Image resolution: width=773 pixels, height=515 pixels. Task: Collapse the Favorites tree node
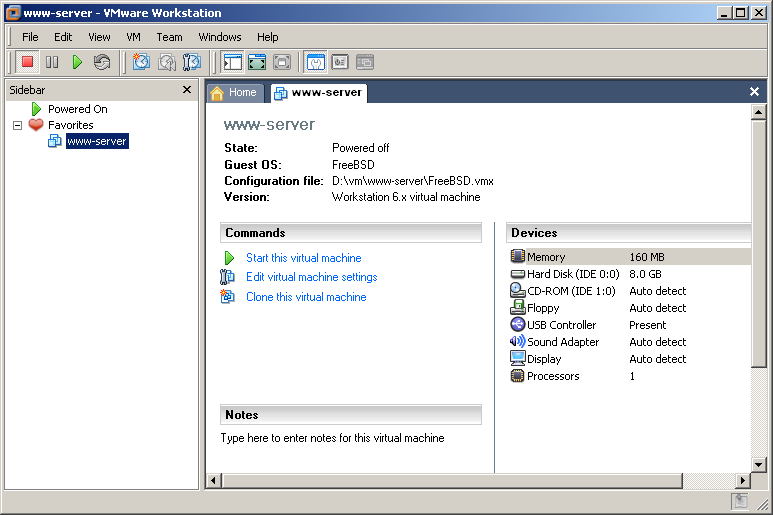pyautogui.click(x=17, y=125)
